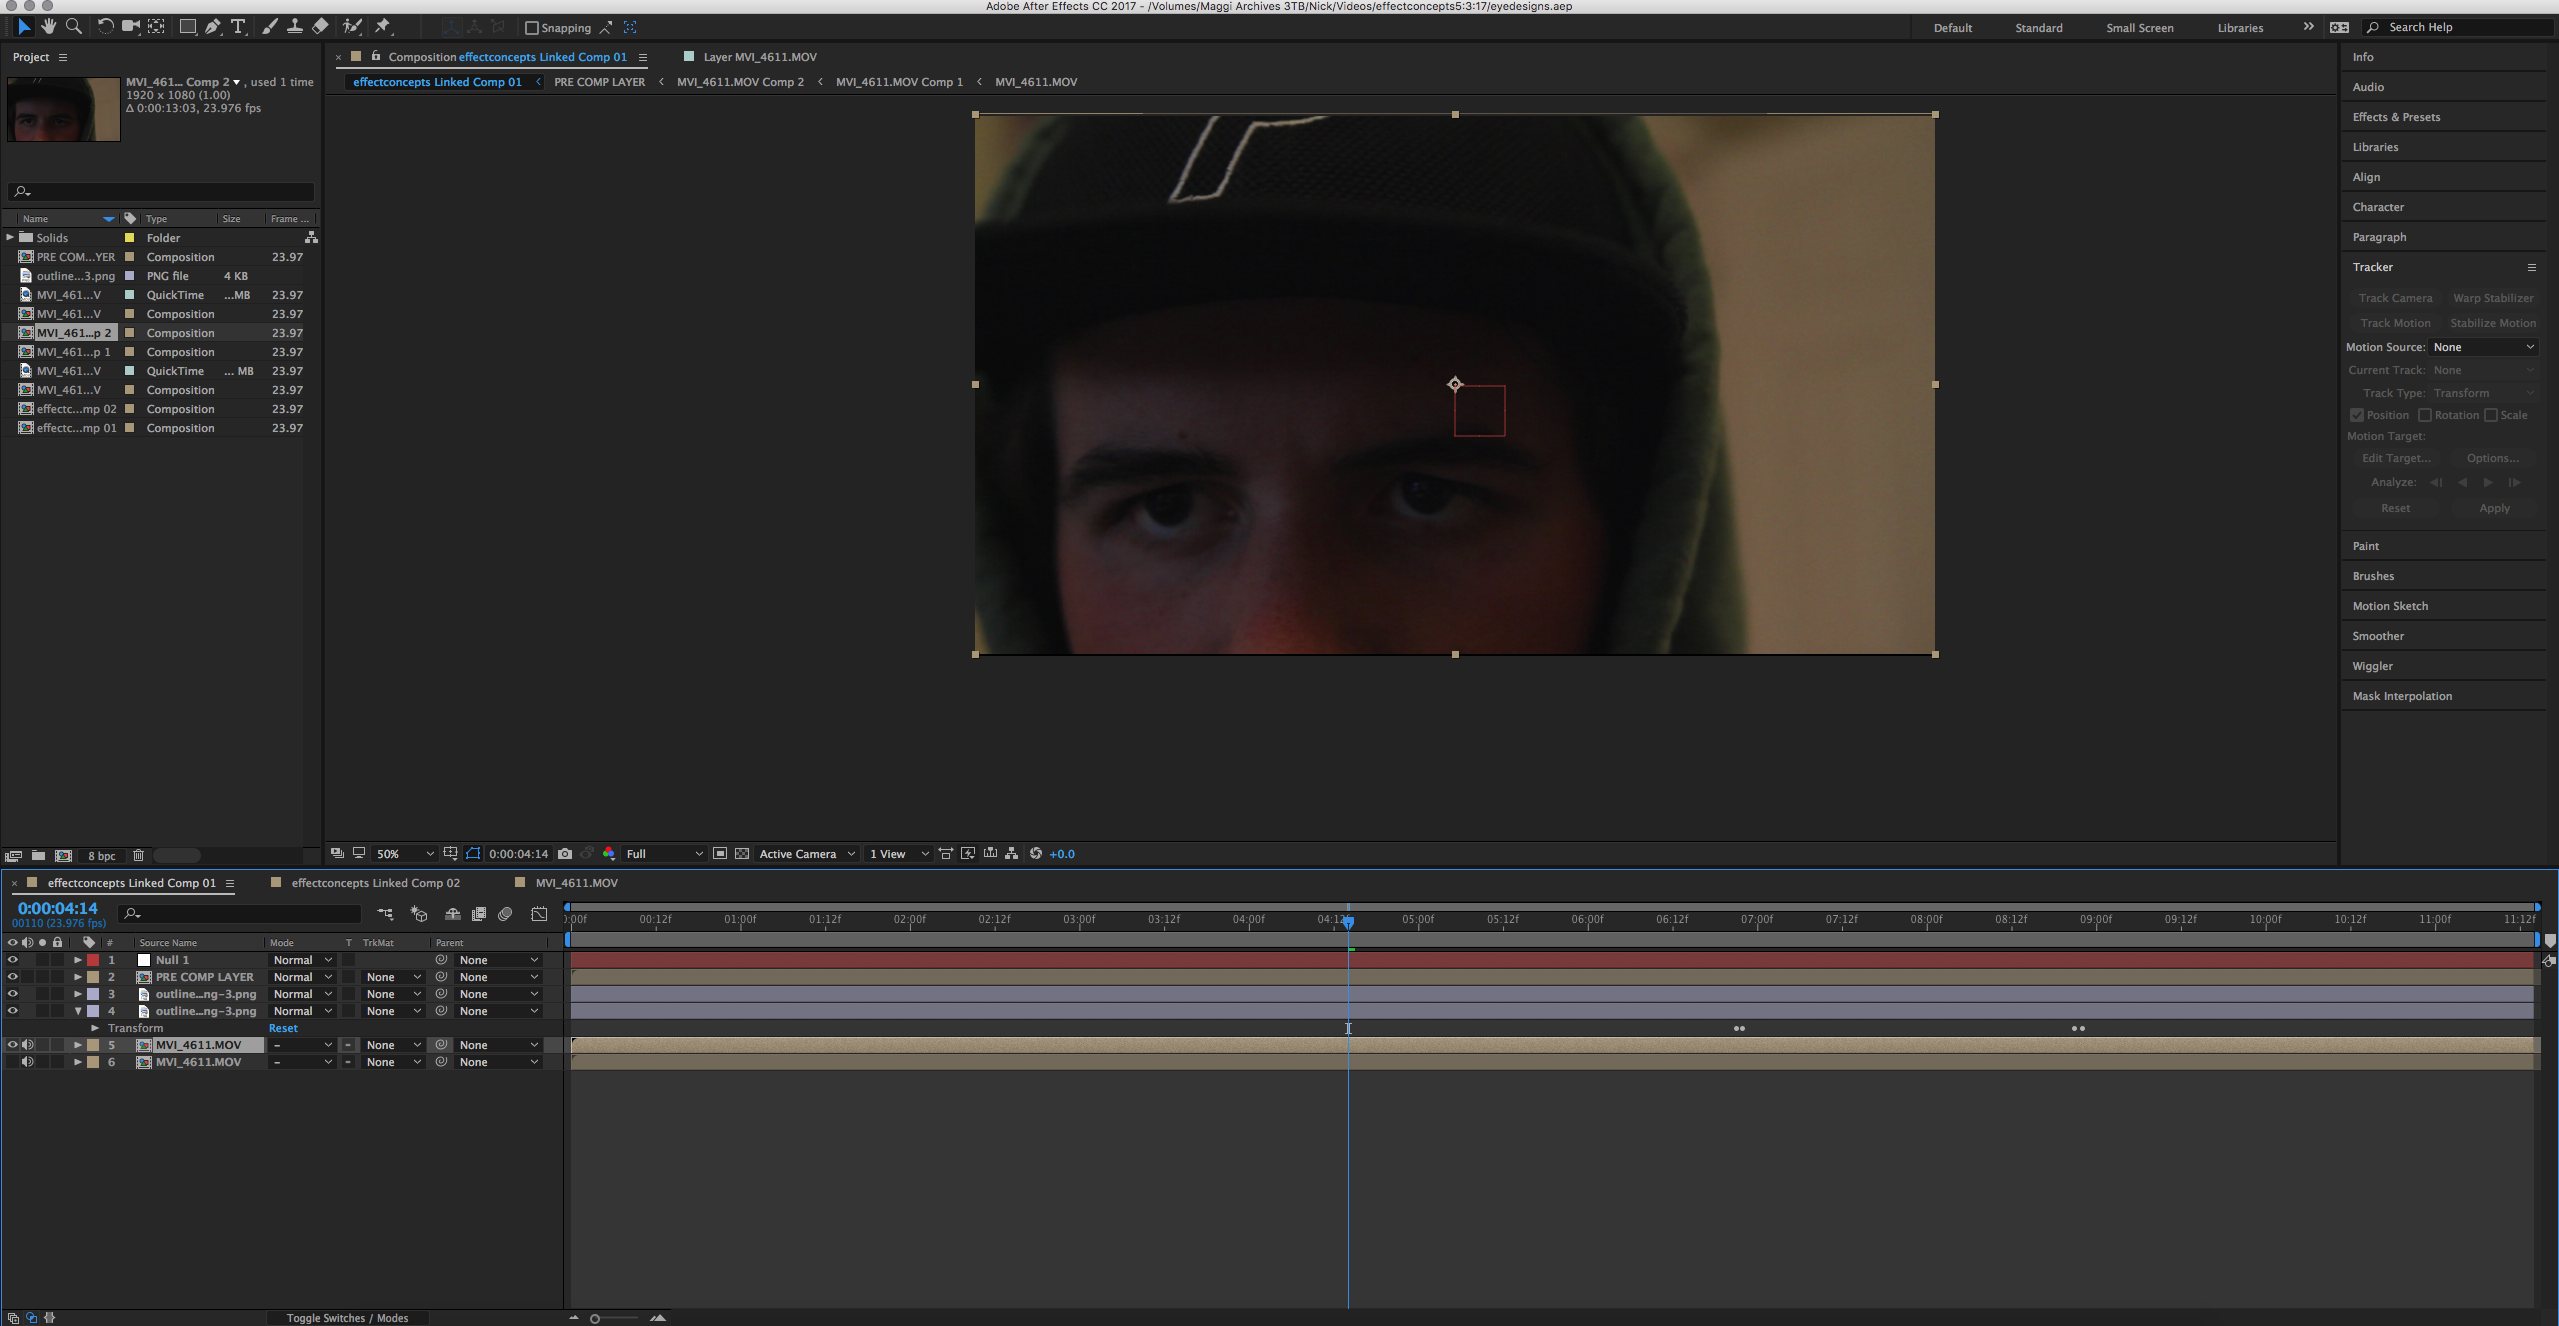Viewport: 2559px width, 1326px height.
Task: Hide the Null 1 layer
Action: [x=12, y=960]
